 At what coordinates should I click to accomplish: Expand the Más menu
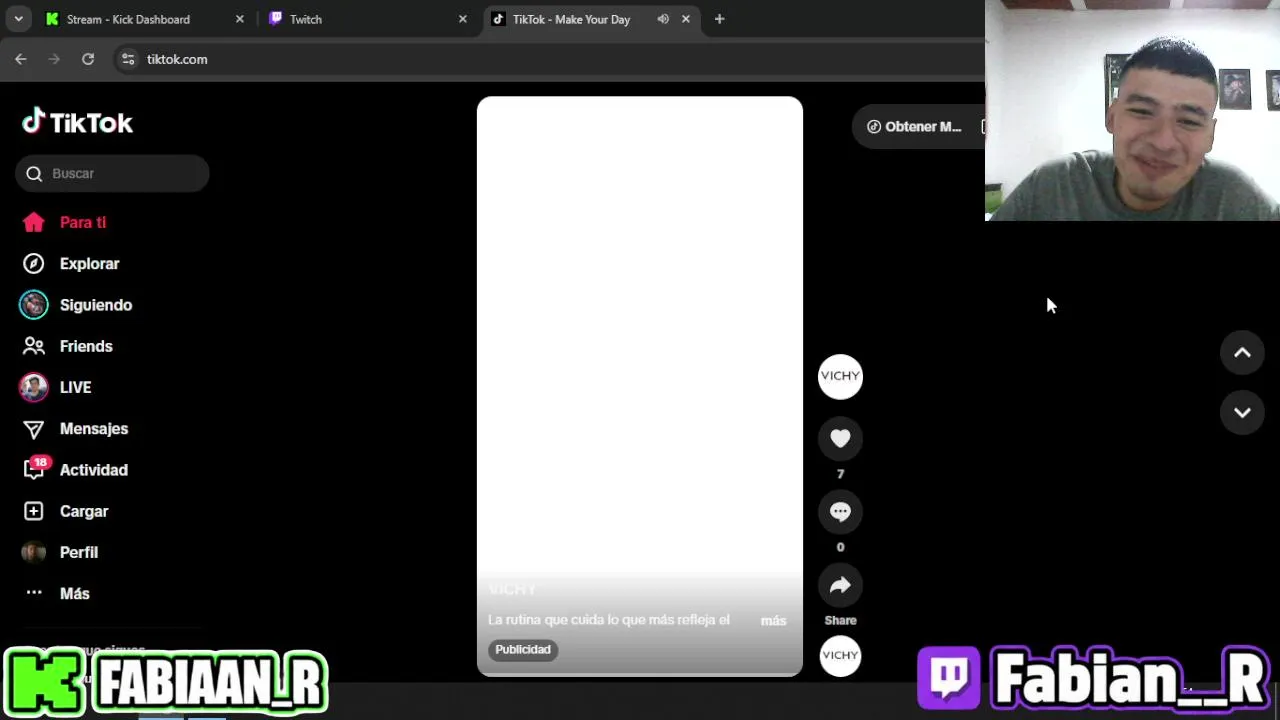tap(75, 593)
